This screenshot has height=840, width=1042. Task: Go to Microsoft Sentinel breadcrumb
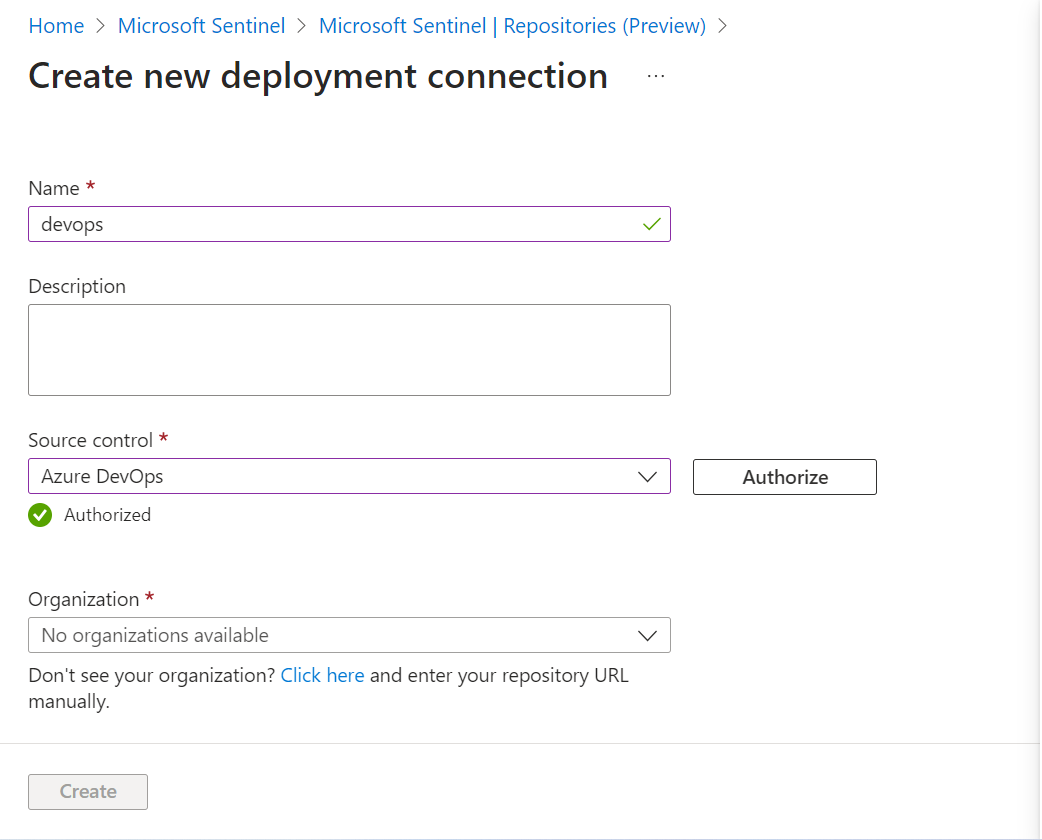[x=201, y=26]
